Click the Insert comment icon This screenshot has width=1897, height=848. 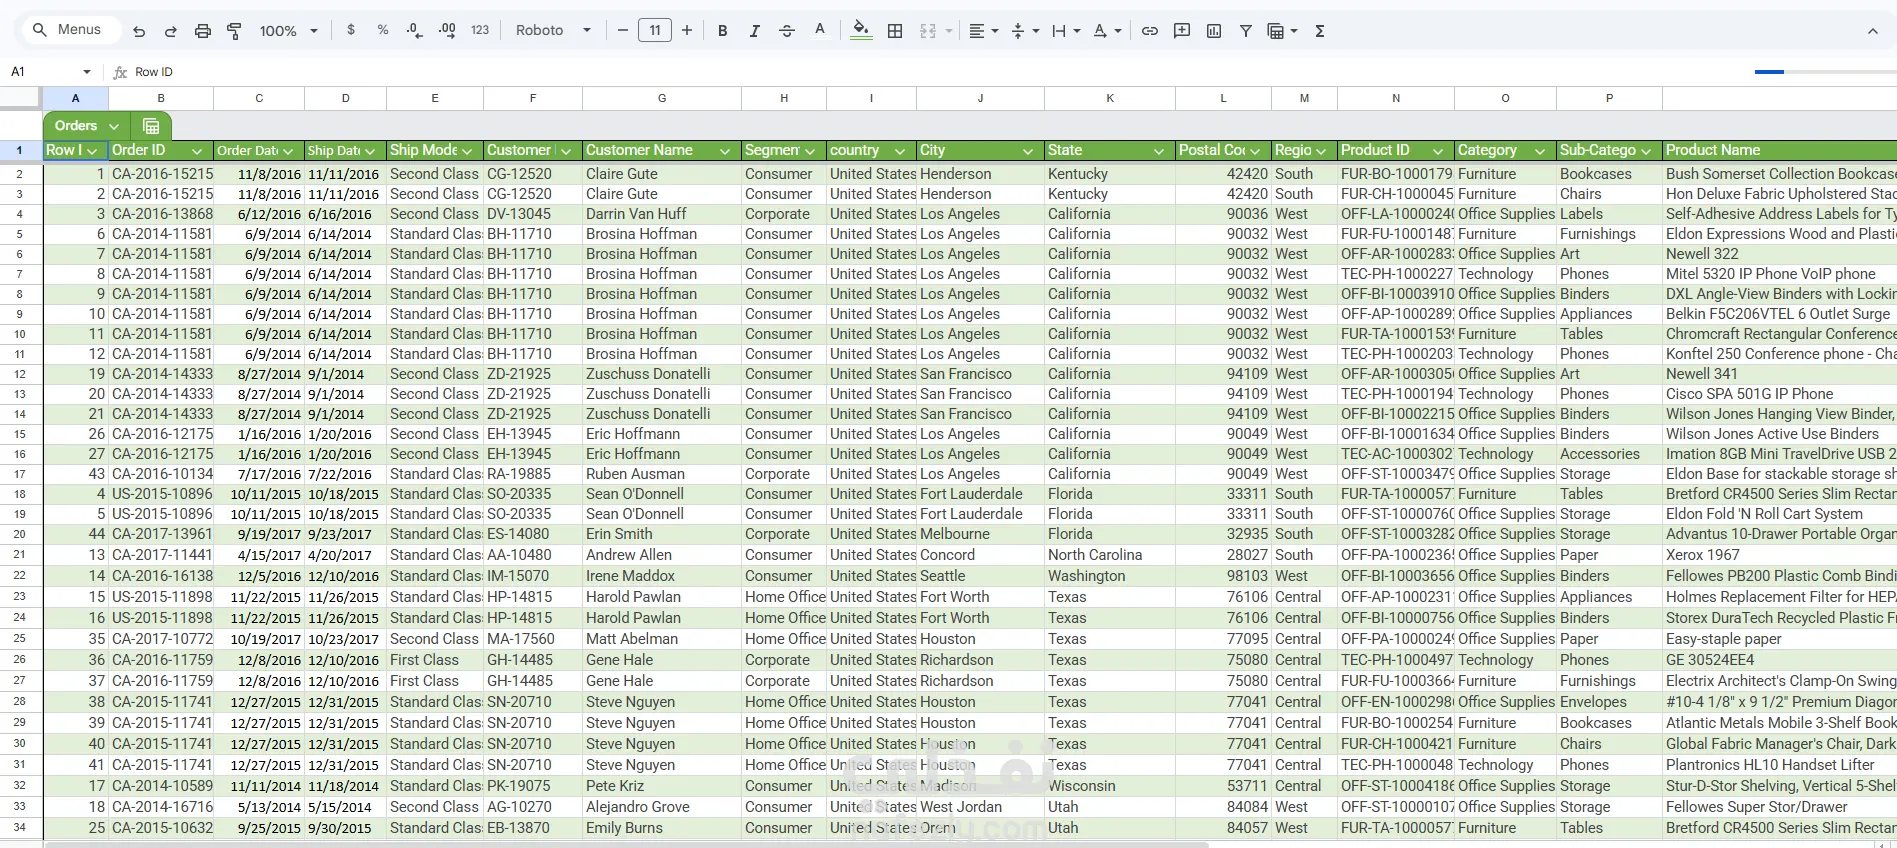coord(1182,30)
